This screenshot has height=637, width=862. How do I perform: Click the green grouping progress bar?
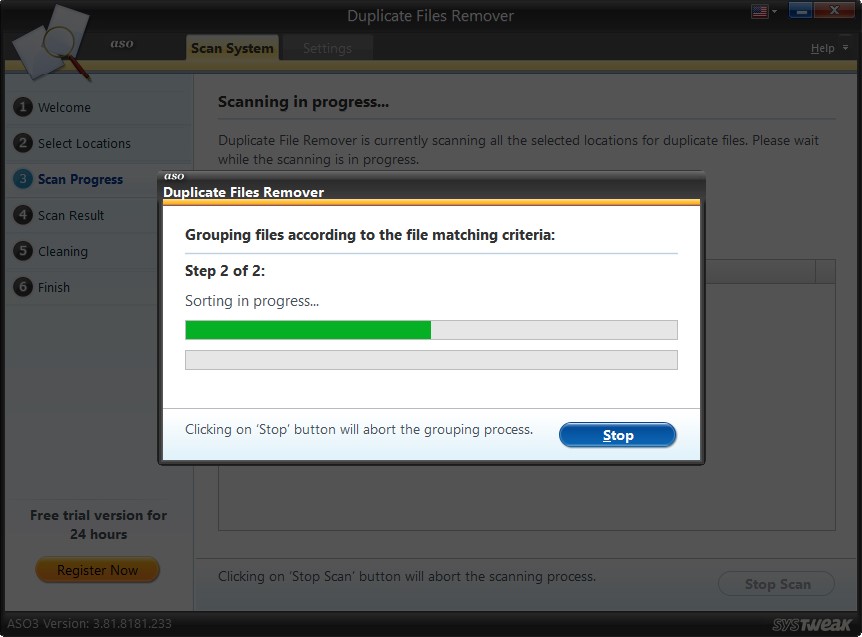(x=307, y=329)
